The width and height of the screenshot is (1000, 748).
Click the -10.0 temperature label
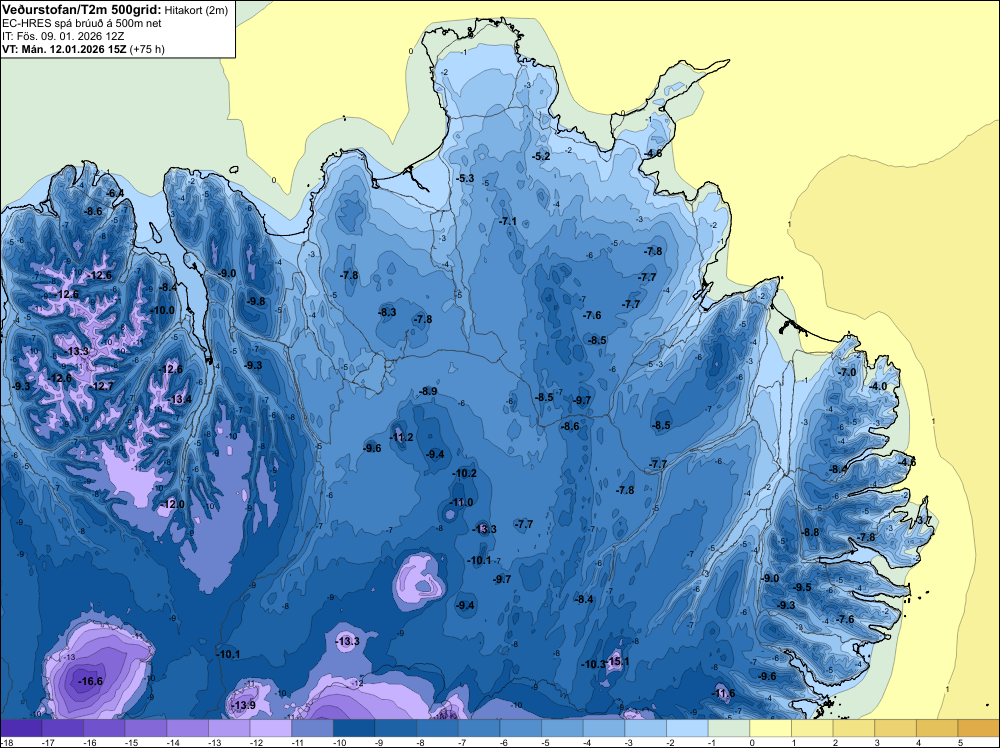point(163,310)
